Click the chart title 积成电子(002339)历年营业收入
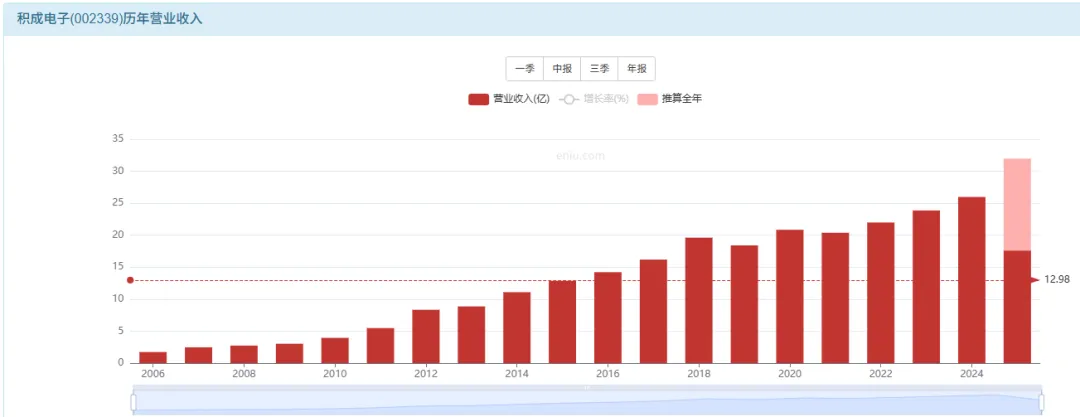This screenshot has height=417, width=1080. click(x=110, y=19)
